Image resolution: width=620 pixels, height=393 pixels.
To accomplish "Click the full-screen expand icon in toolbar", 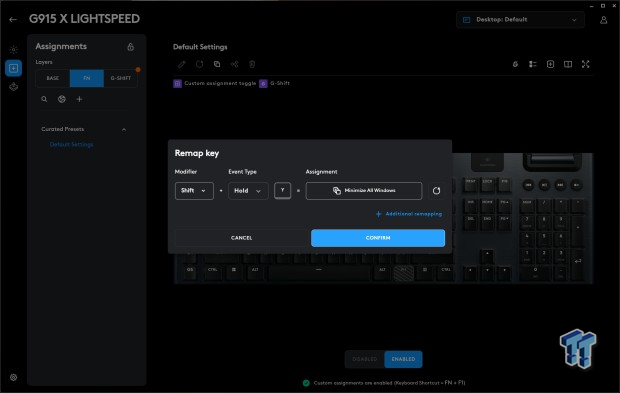I will click(x=586, y=64).
